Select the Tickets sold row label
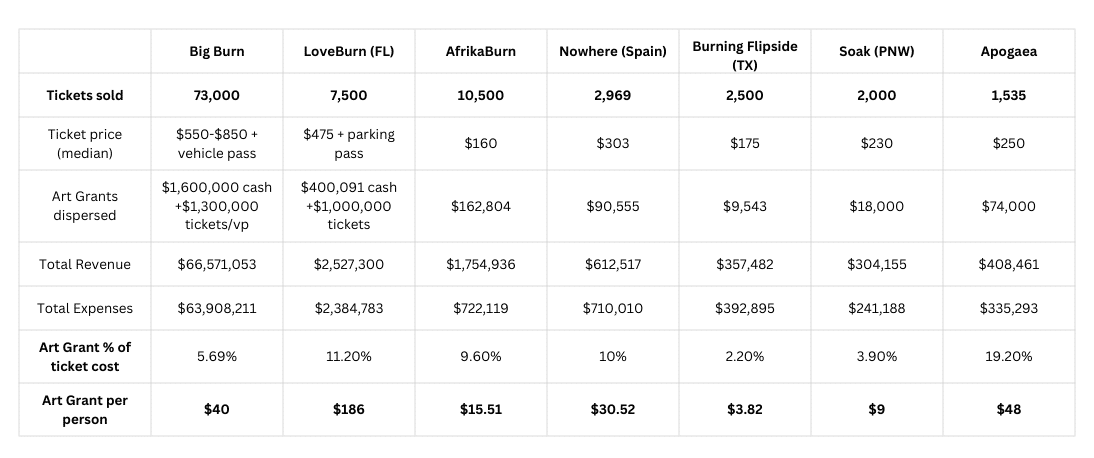The height and width of the screenshot is (458, 1094). click(84, 96)
